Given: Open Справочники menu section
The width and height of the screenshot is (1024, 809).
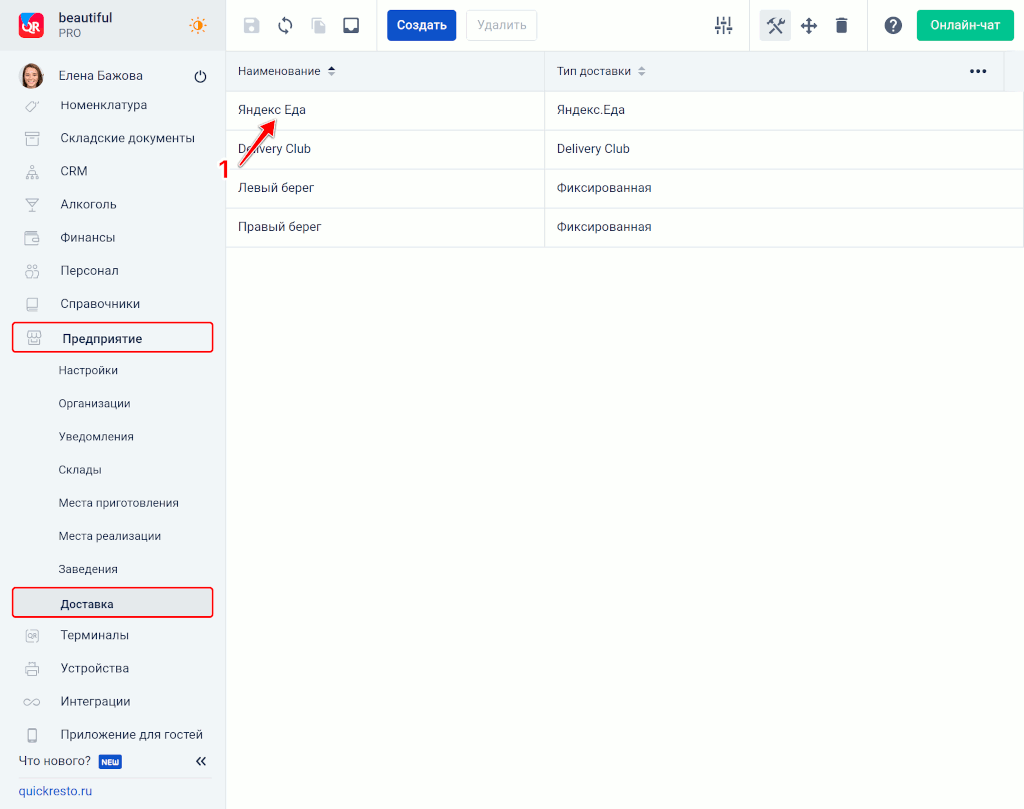Looking at the screenshot, I should coord(100,304).
